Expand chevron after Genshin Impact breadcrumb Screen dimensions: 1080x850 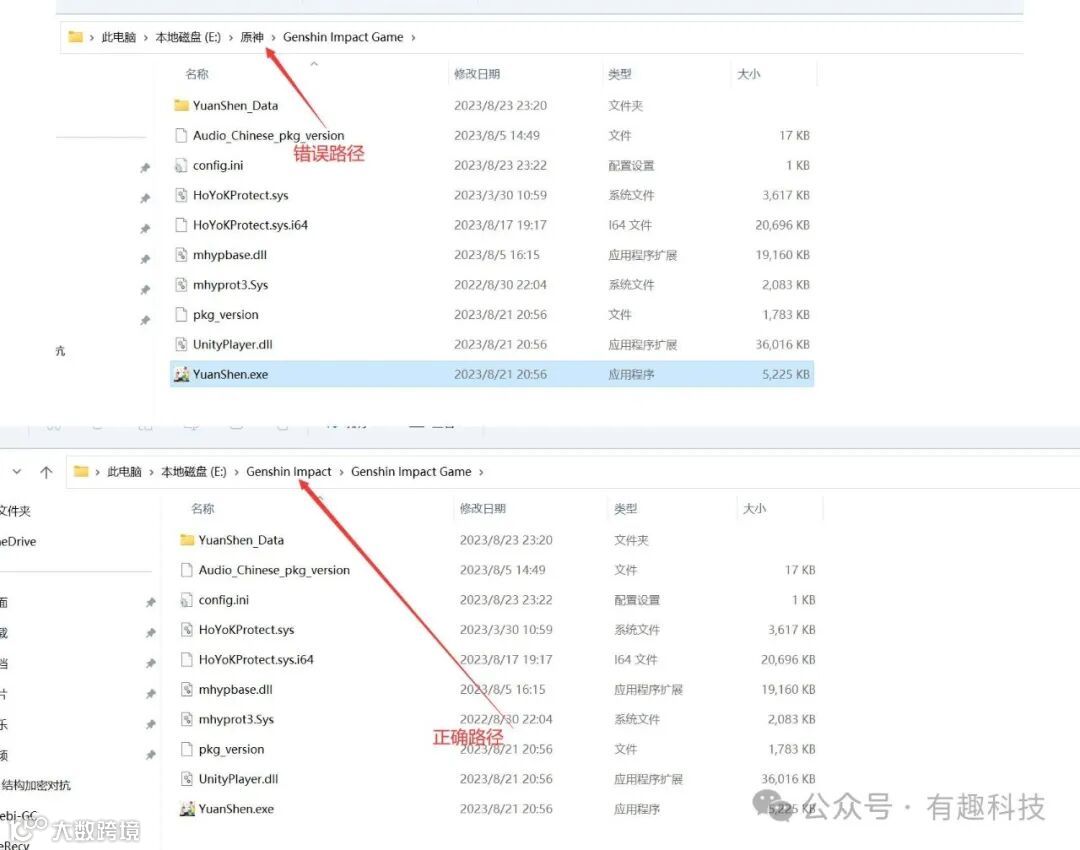342,472
